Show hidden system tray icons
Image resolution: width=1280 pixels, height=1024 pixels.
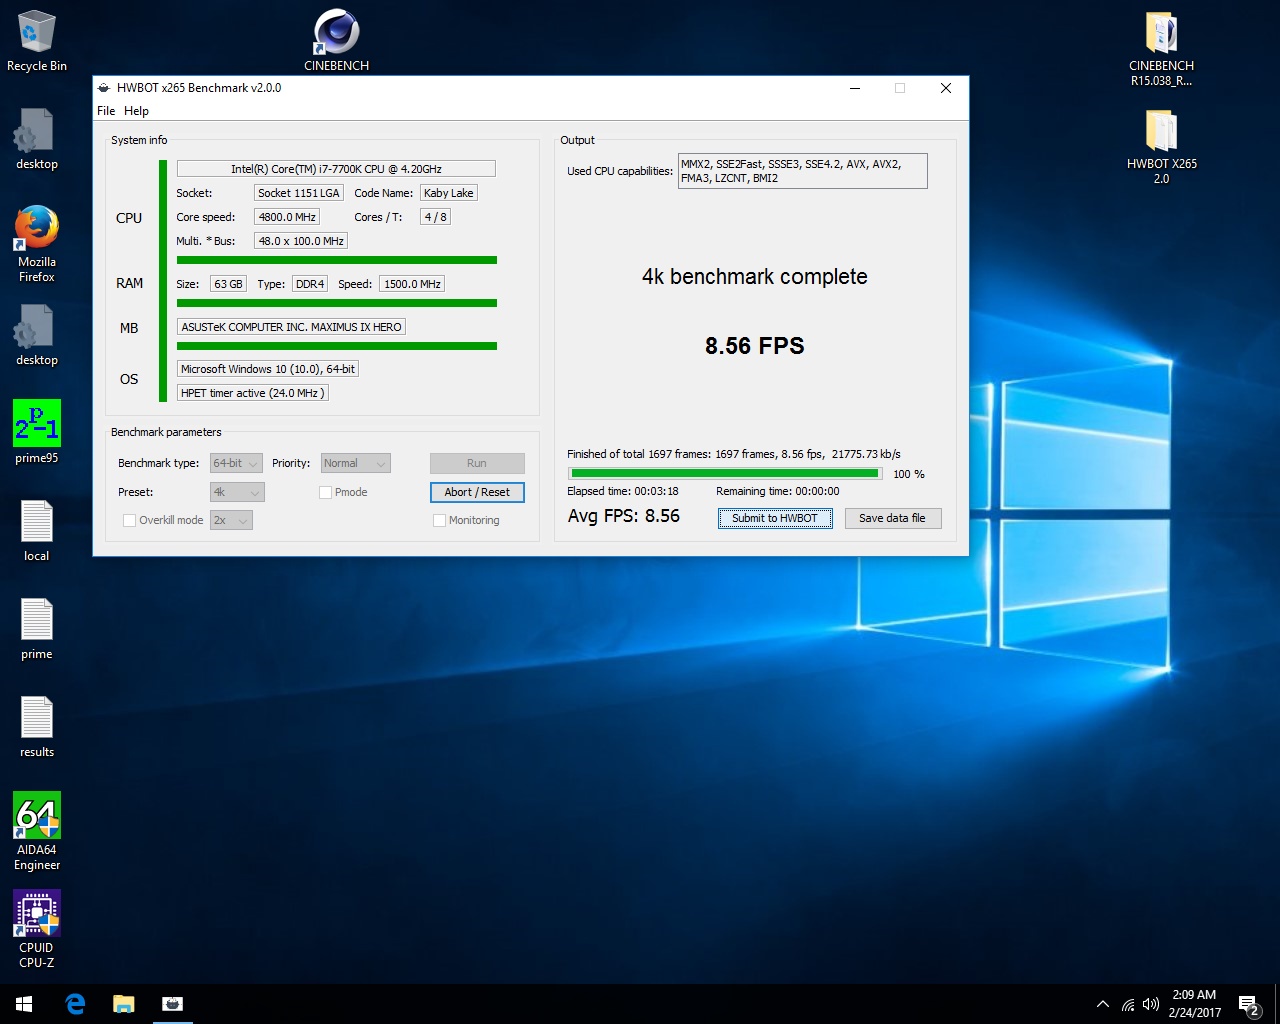(1102, 1004)
